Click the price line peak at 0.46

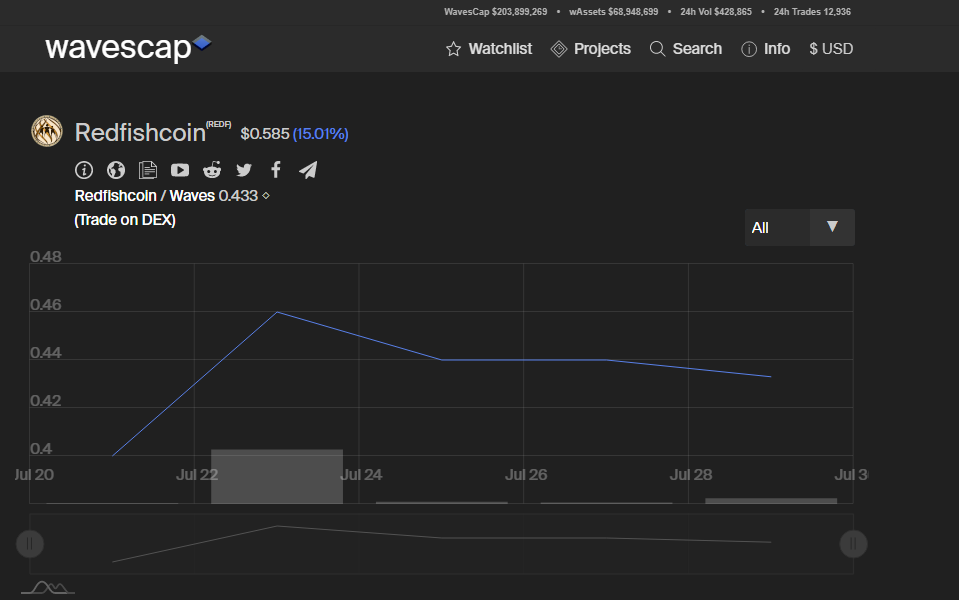pyautogui.click(x=277, y=312)
